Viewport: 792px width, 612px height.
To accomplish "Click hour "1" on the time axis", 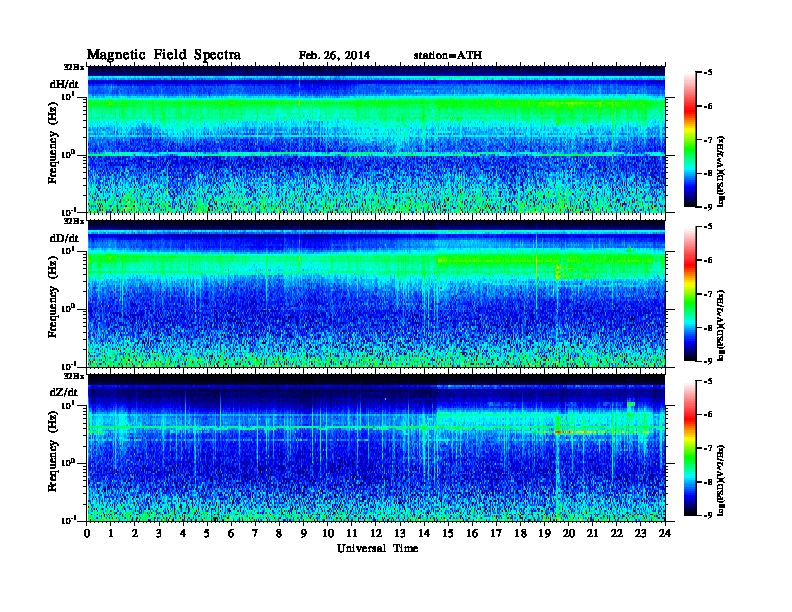I will 111,533.
